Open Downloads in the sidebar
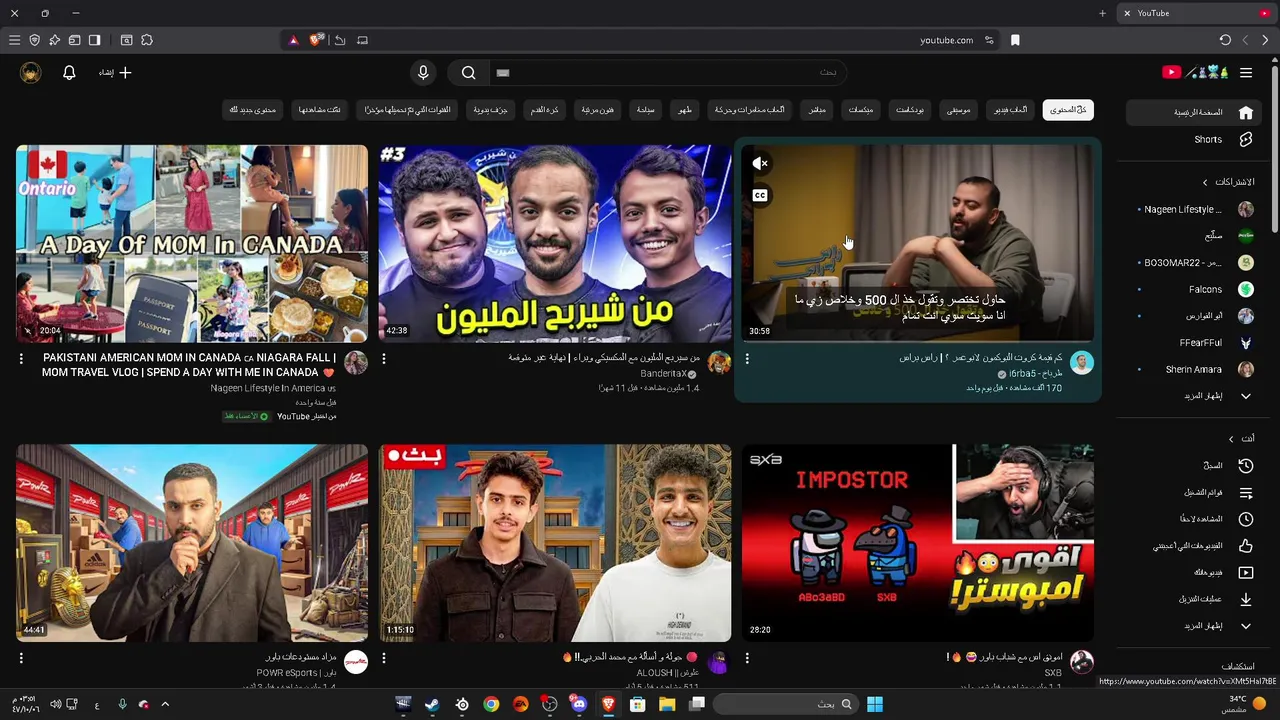This screenshot has width=1280, height=720. point(1195,599)
